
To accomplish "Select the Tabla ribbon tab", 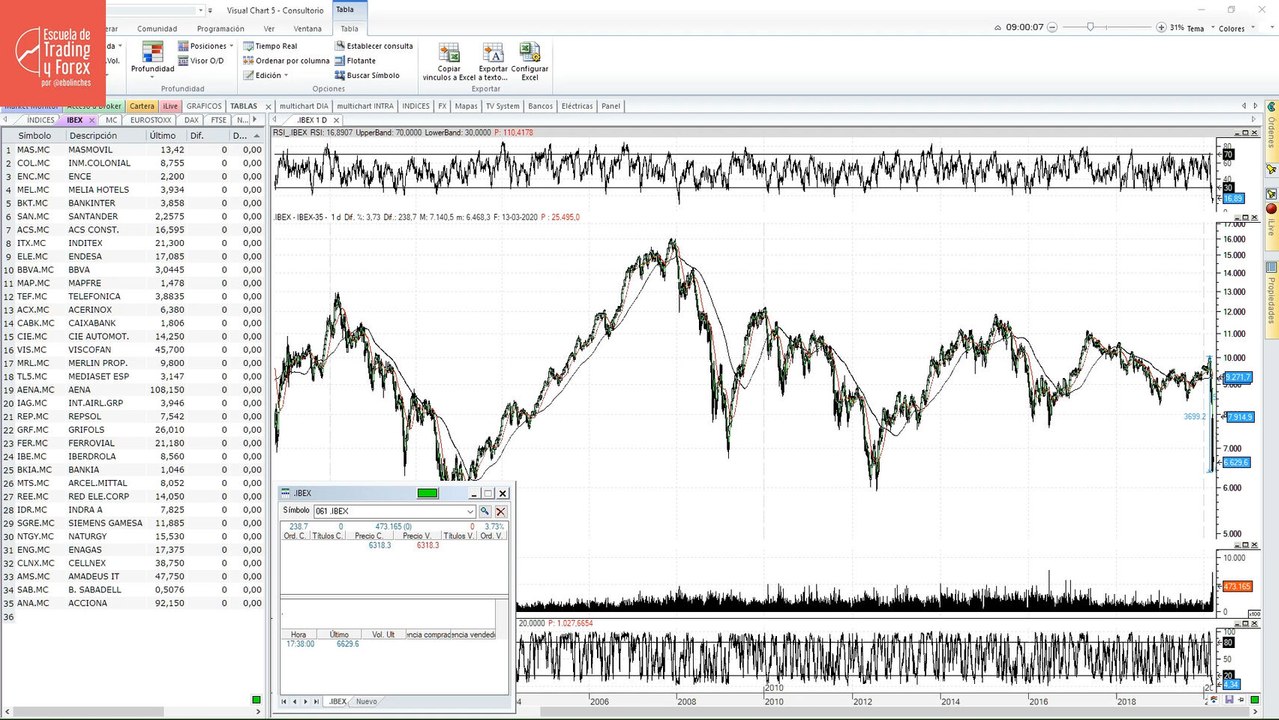I will (349, 29).
